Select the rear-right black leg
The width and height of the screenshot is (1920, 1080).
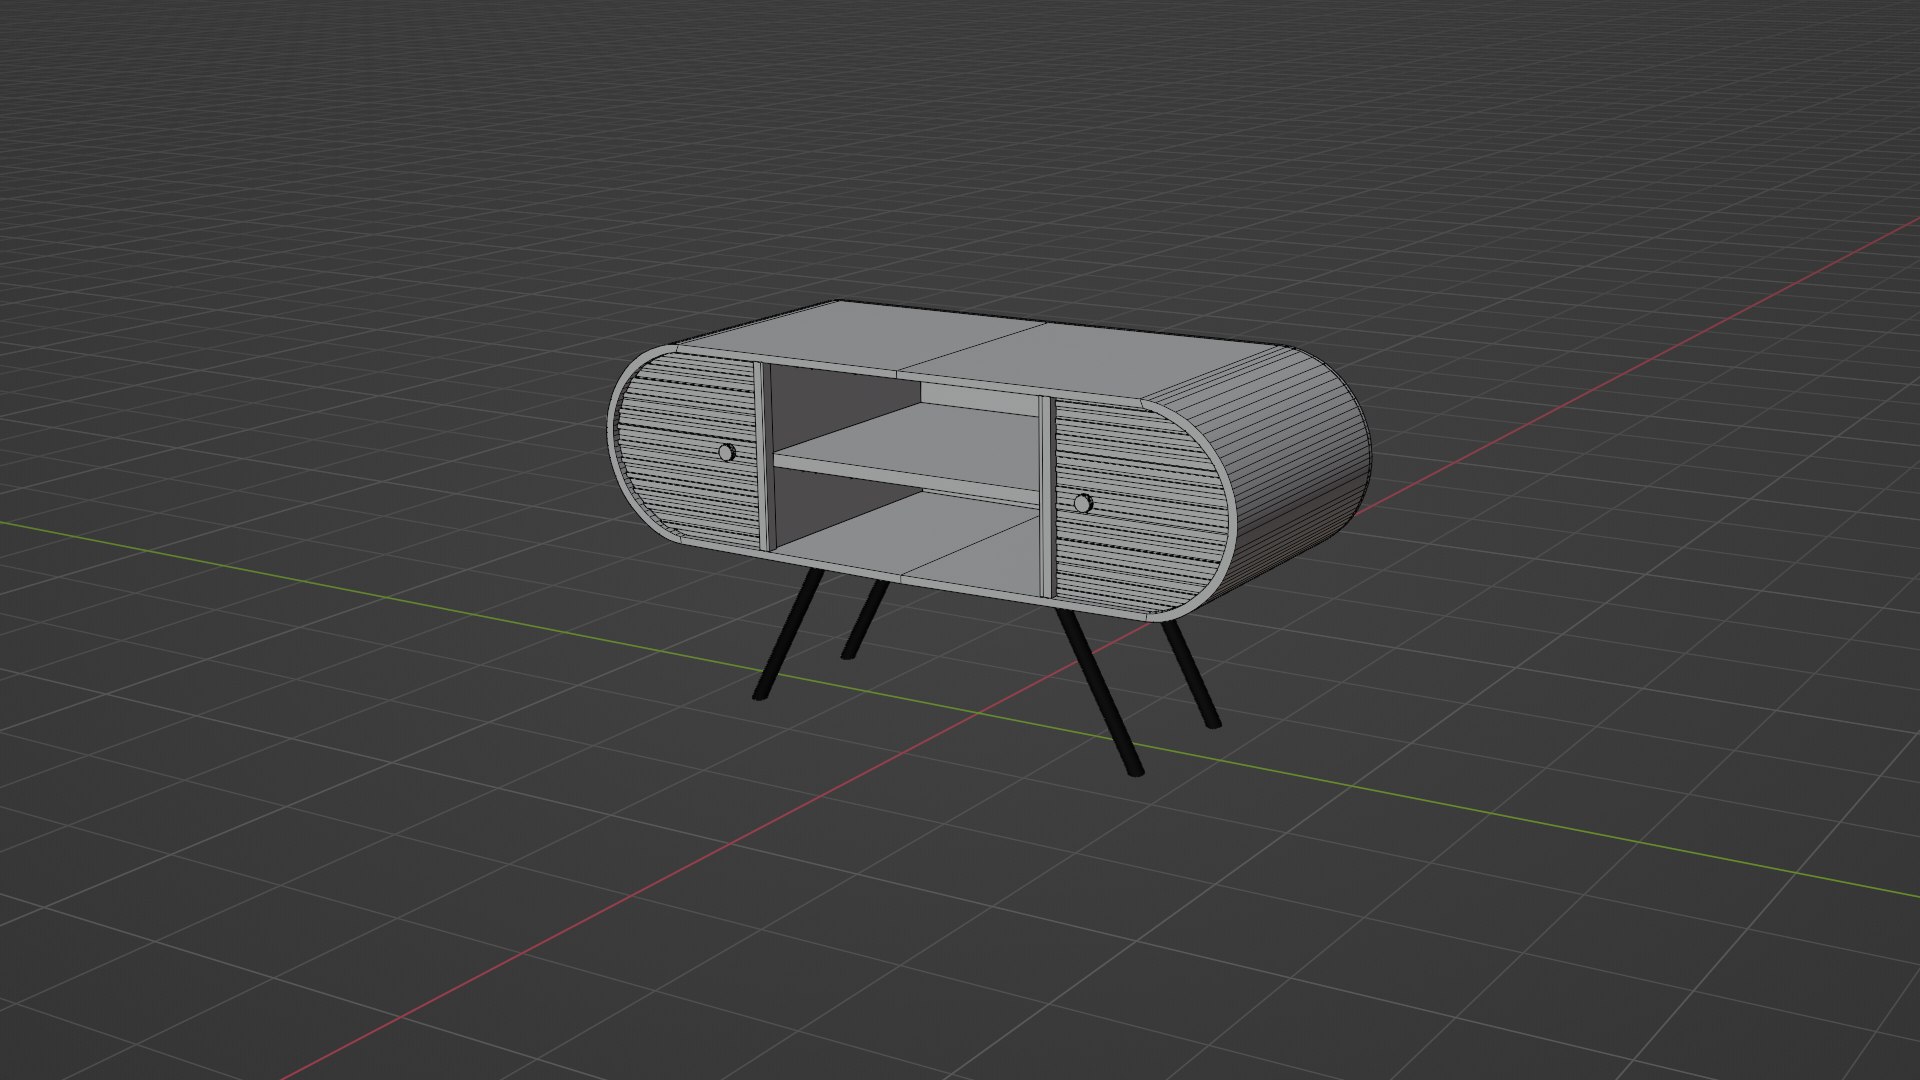pyautogui.click(x=1191, y=675)
